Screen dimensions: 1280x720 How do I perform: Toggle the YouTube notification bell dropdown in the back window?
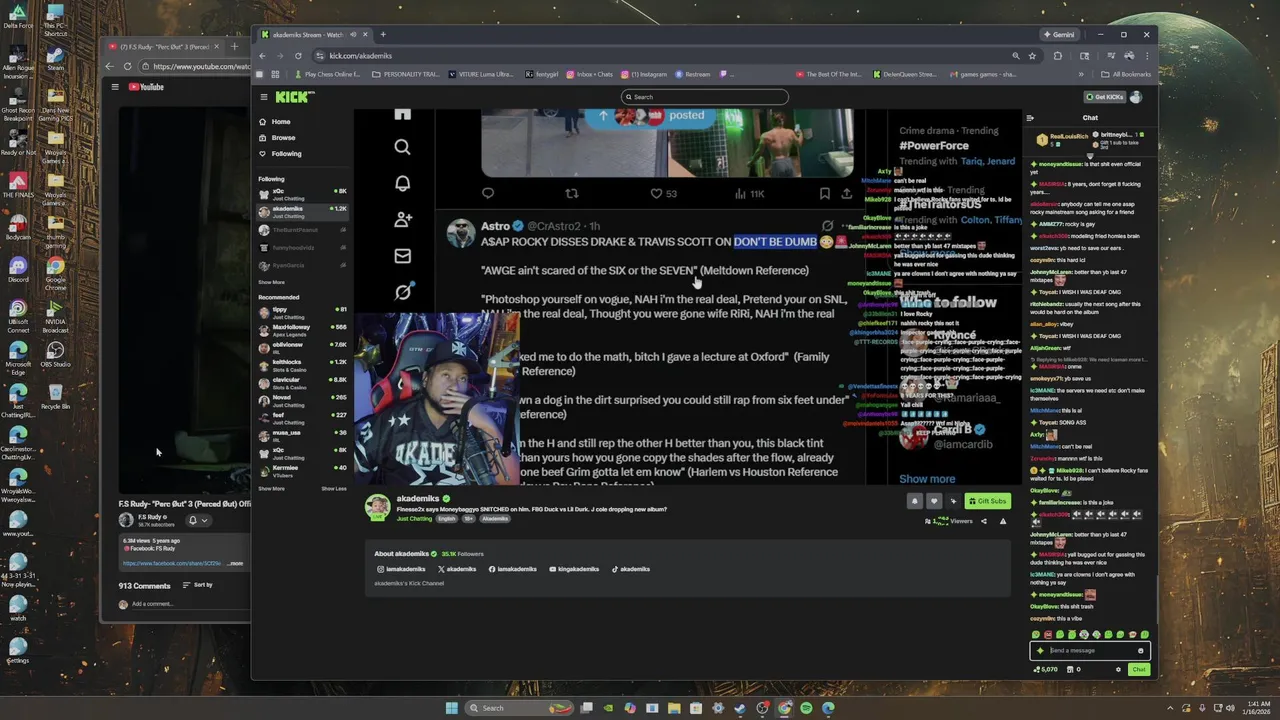pos(198,520)
